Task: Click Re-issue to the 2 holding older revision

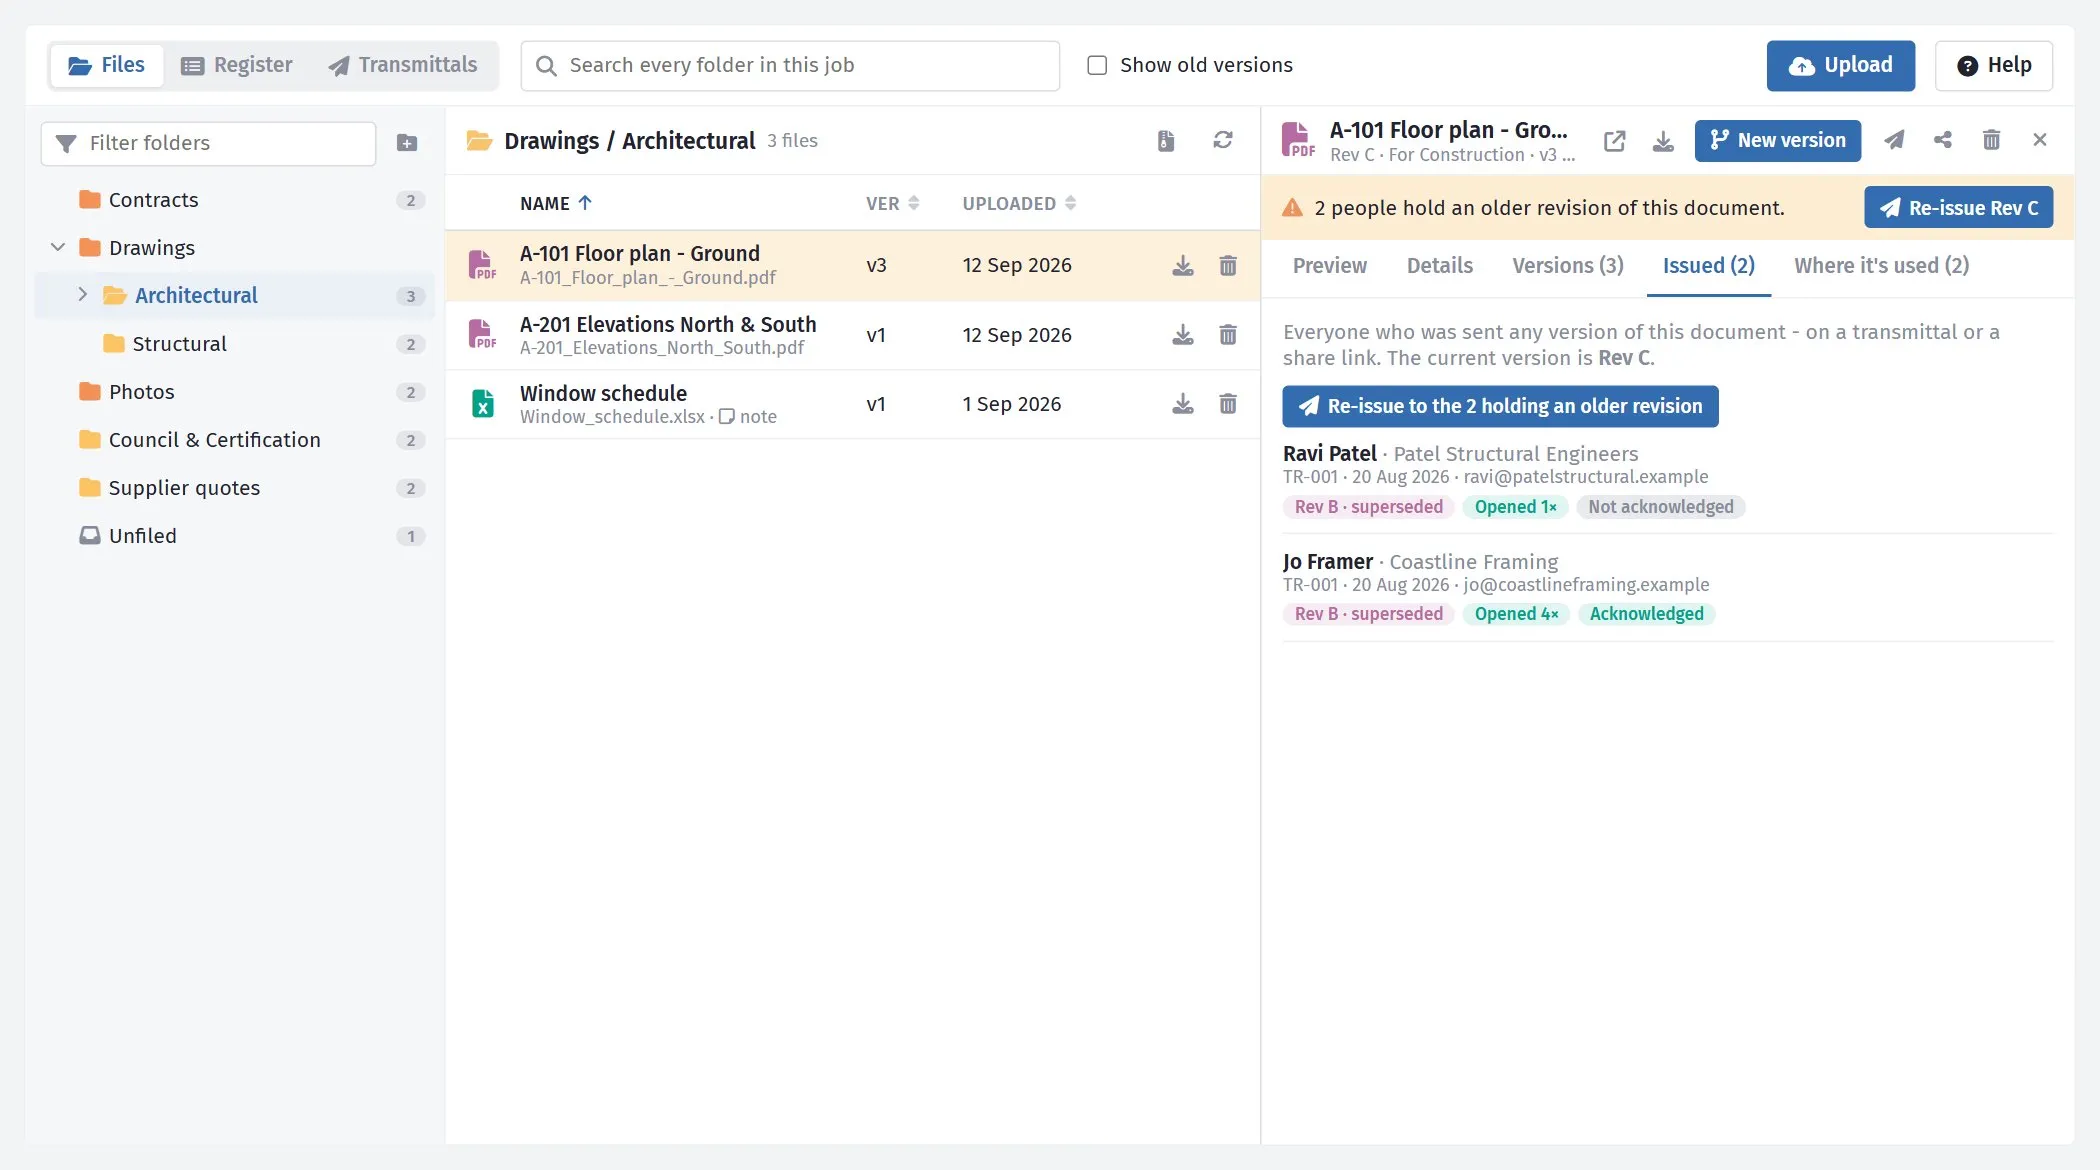Action: [1500, 406]
